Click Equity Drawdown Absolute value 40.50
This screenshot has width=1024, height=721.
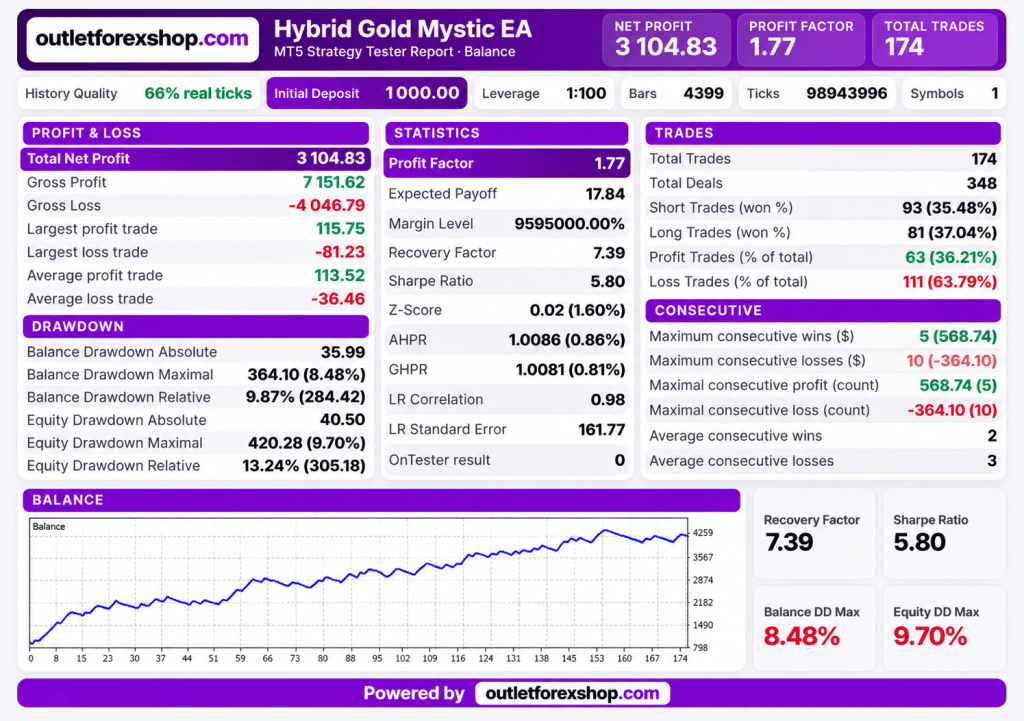(x=343, y=420)
